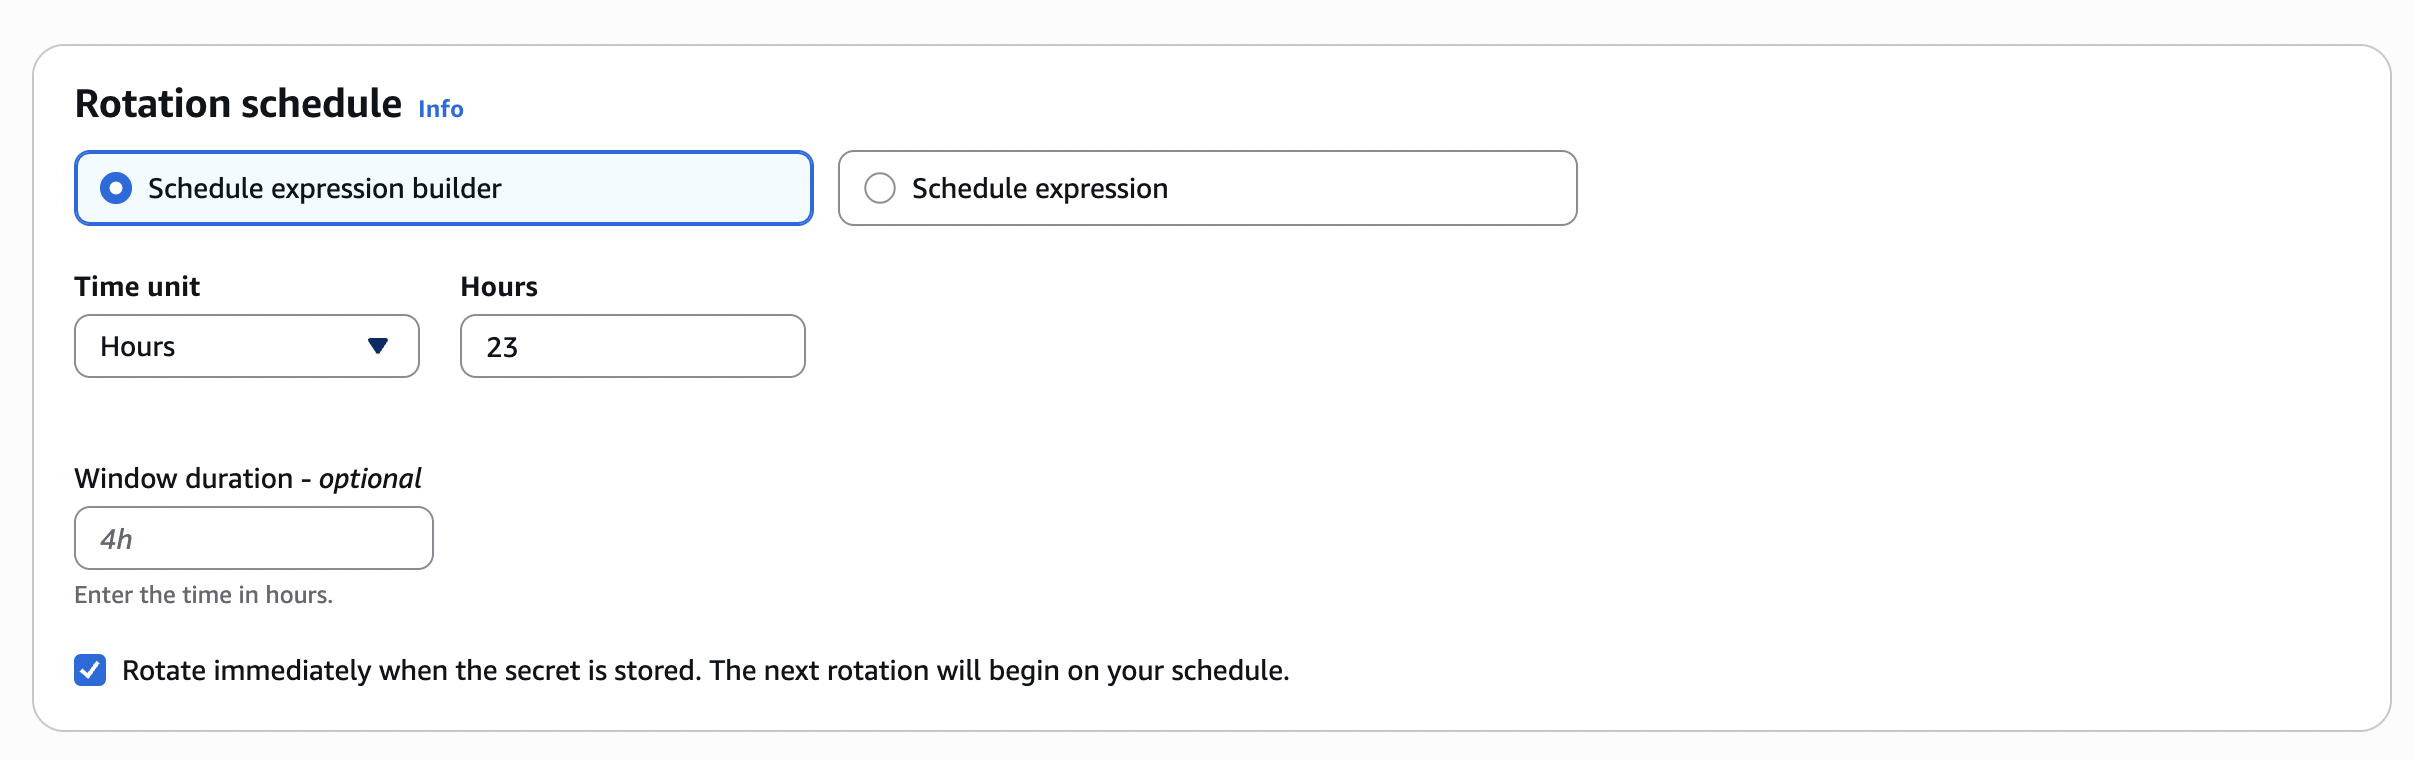Uncheck the Rotate immediately checkbox
Screen dimensions: 2414x760
90,670
